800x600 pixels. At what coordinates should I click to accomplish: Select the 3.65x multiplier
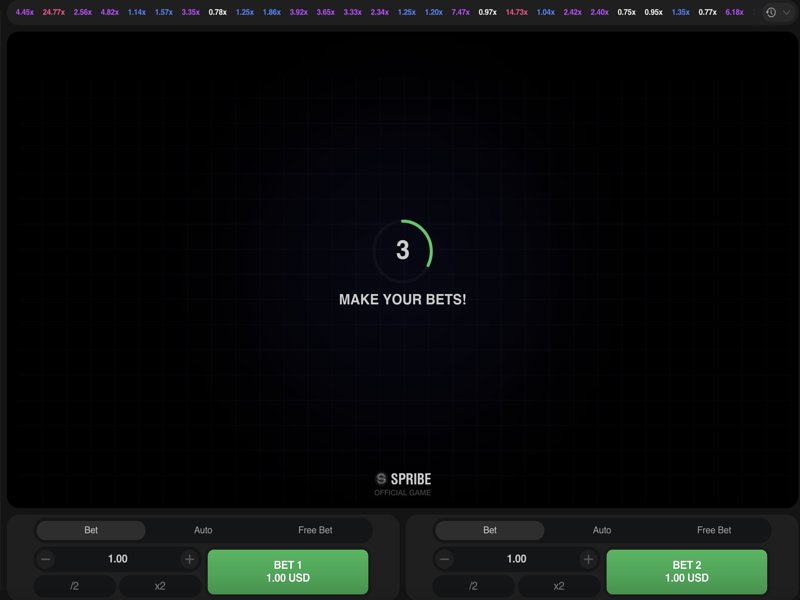[x=326, y=12]
